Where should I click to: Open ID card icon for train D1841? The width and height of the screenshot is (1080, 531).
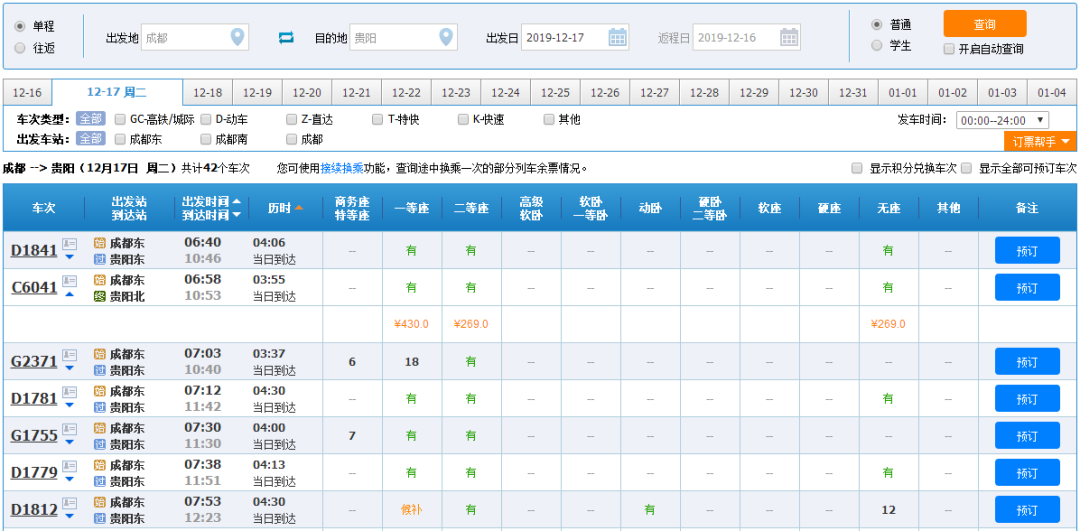(70, 243)
